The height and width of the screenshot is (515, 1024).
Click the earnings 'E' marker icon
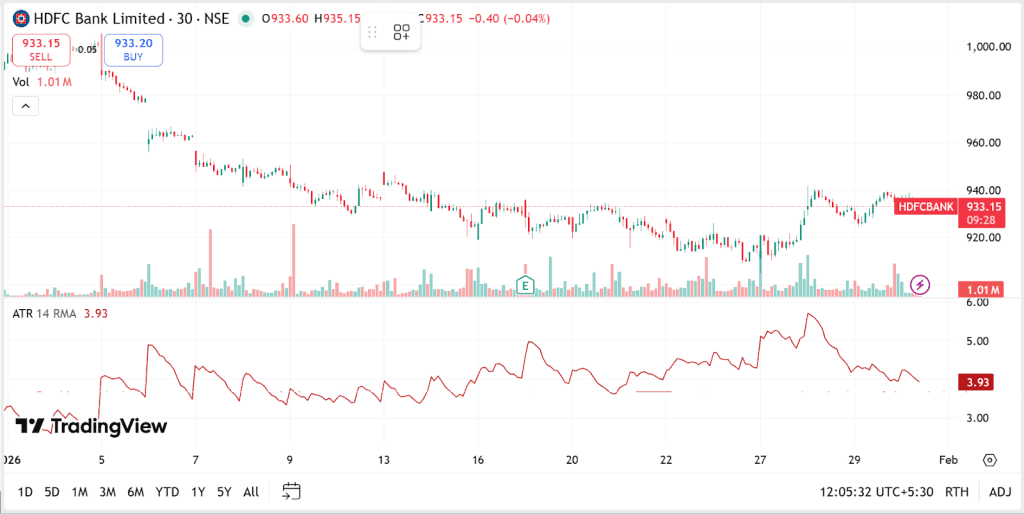tap(525, 285)
